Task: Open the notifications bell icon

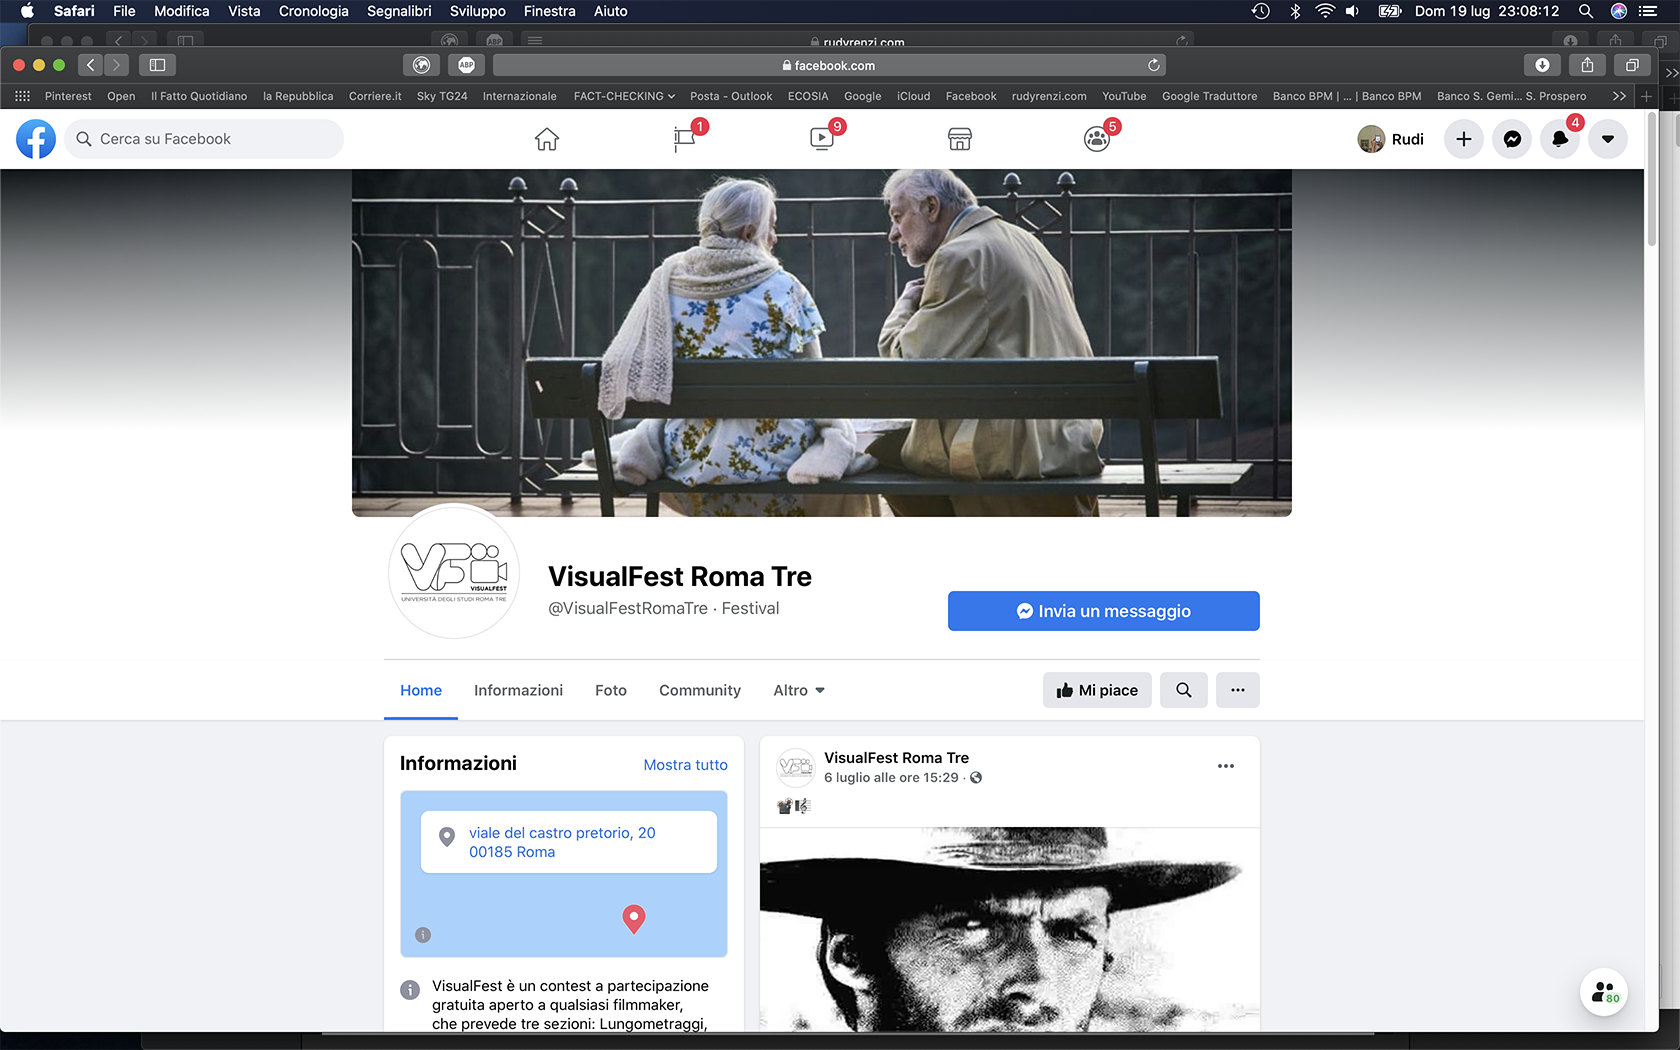Action: point(1560,139)
